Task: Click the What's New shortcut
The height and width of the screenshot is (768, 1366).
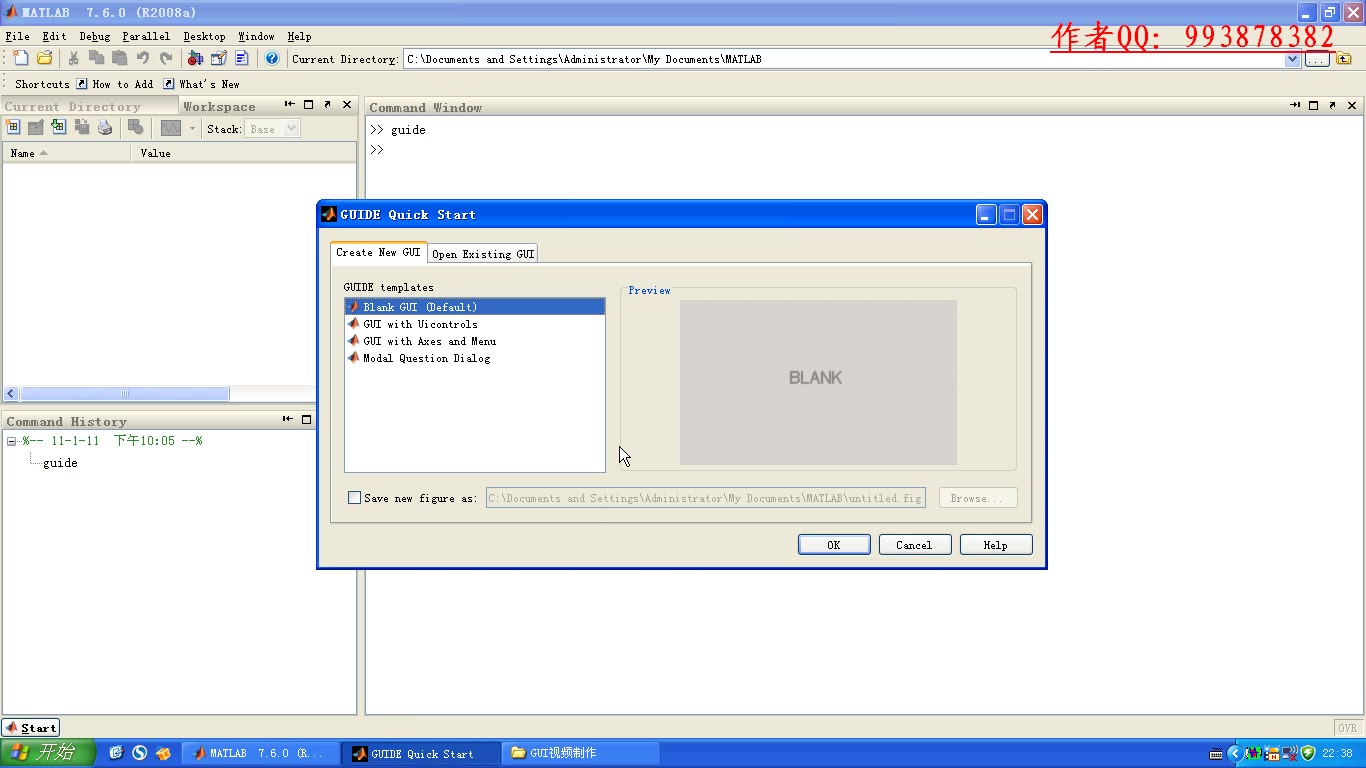Action: tap(201, 84)
